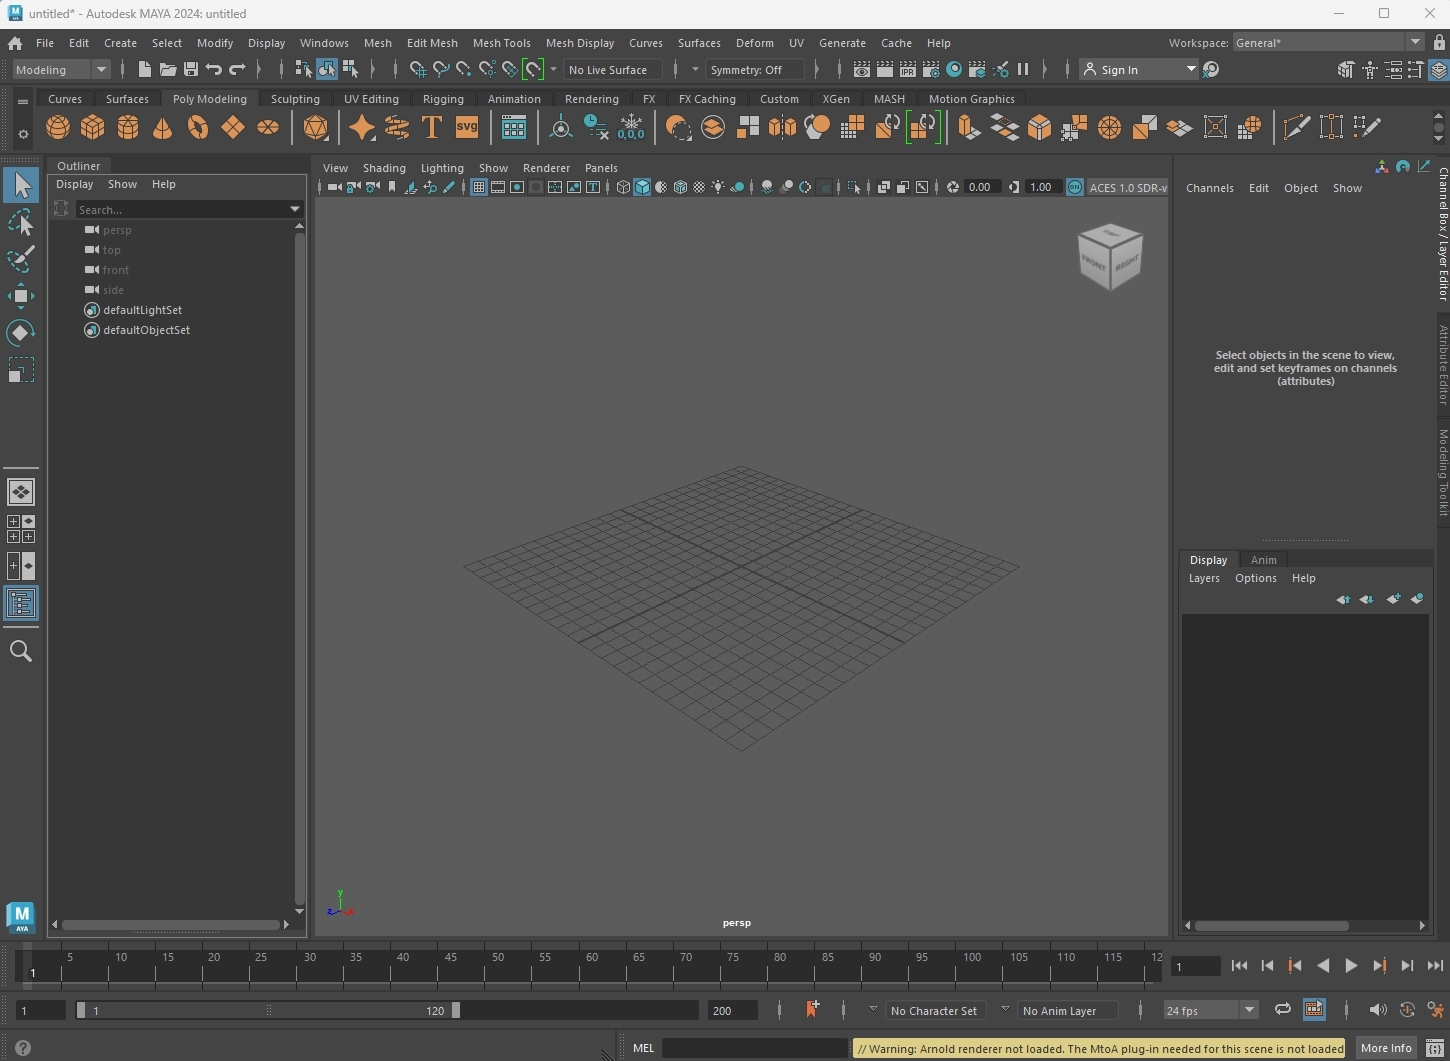Open the Mesh Tools menu

(501, 43)
